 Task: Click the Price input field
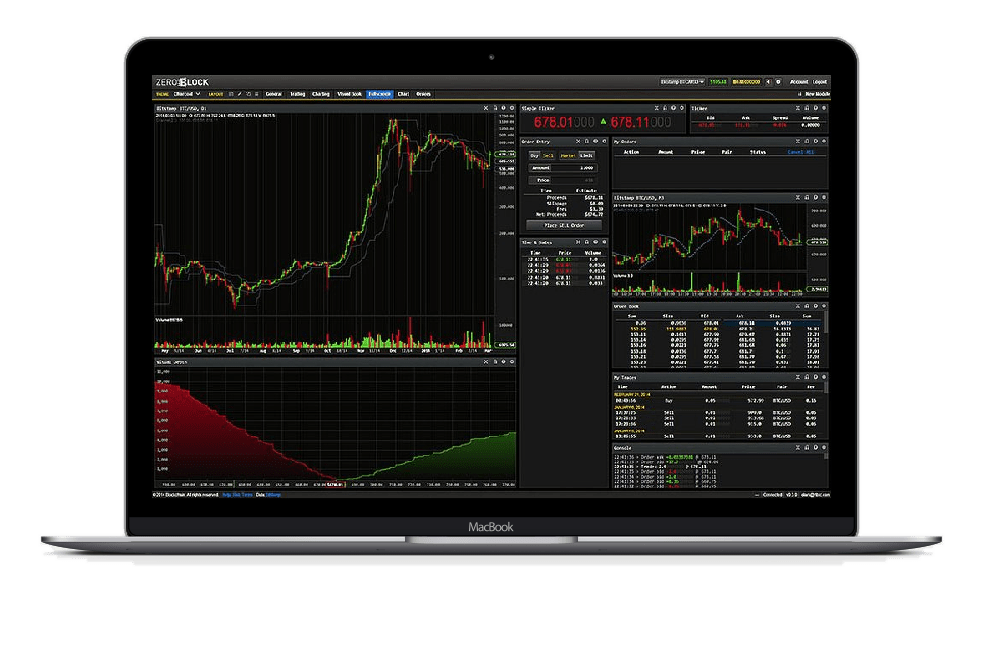(x=563, y=180)
